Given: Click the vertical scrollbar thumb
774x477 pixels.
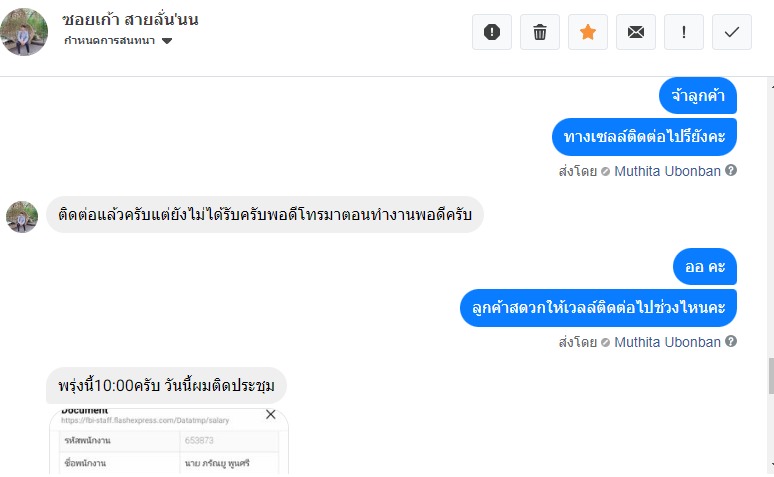Looking at the screenshot, I should click(x=769, y=375).
